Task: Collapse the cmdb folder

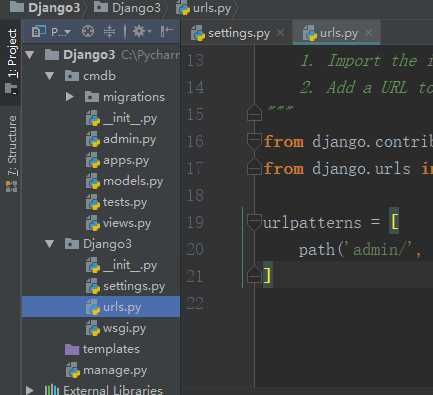Action: [50, 76]
